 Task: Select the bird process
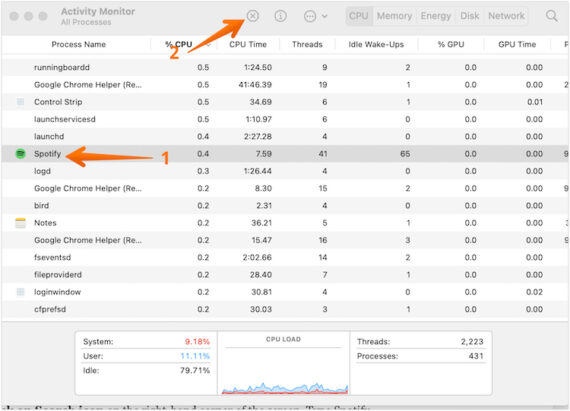tap(41, 205)
